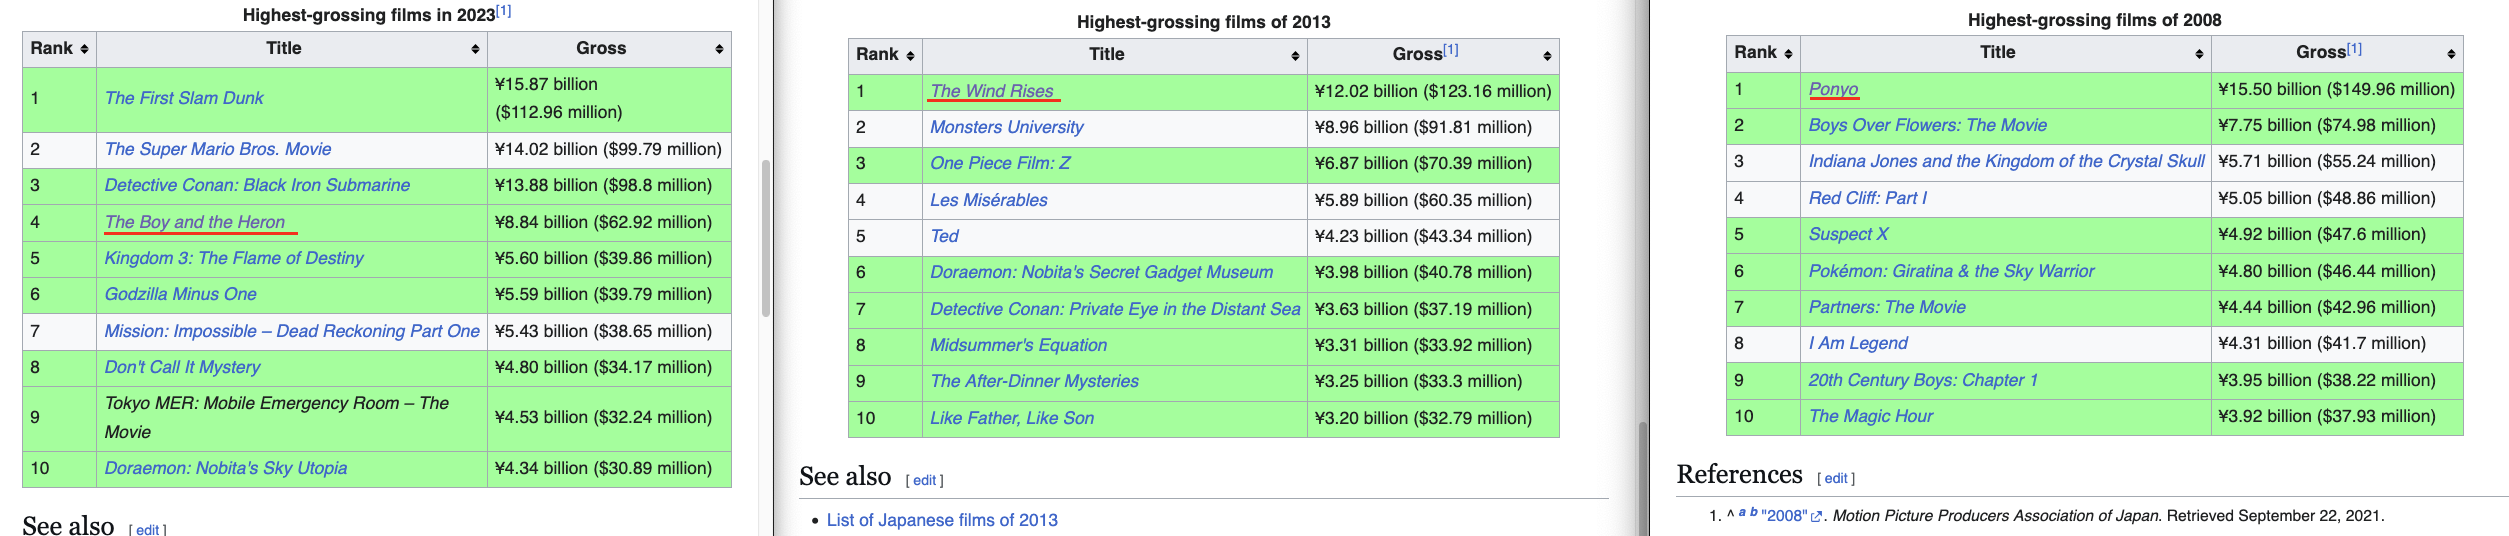The height and width of the screenshot is (536, 2509).
Task: Edit the See also section under 2013 table
Action: (x=924, y=481)
